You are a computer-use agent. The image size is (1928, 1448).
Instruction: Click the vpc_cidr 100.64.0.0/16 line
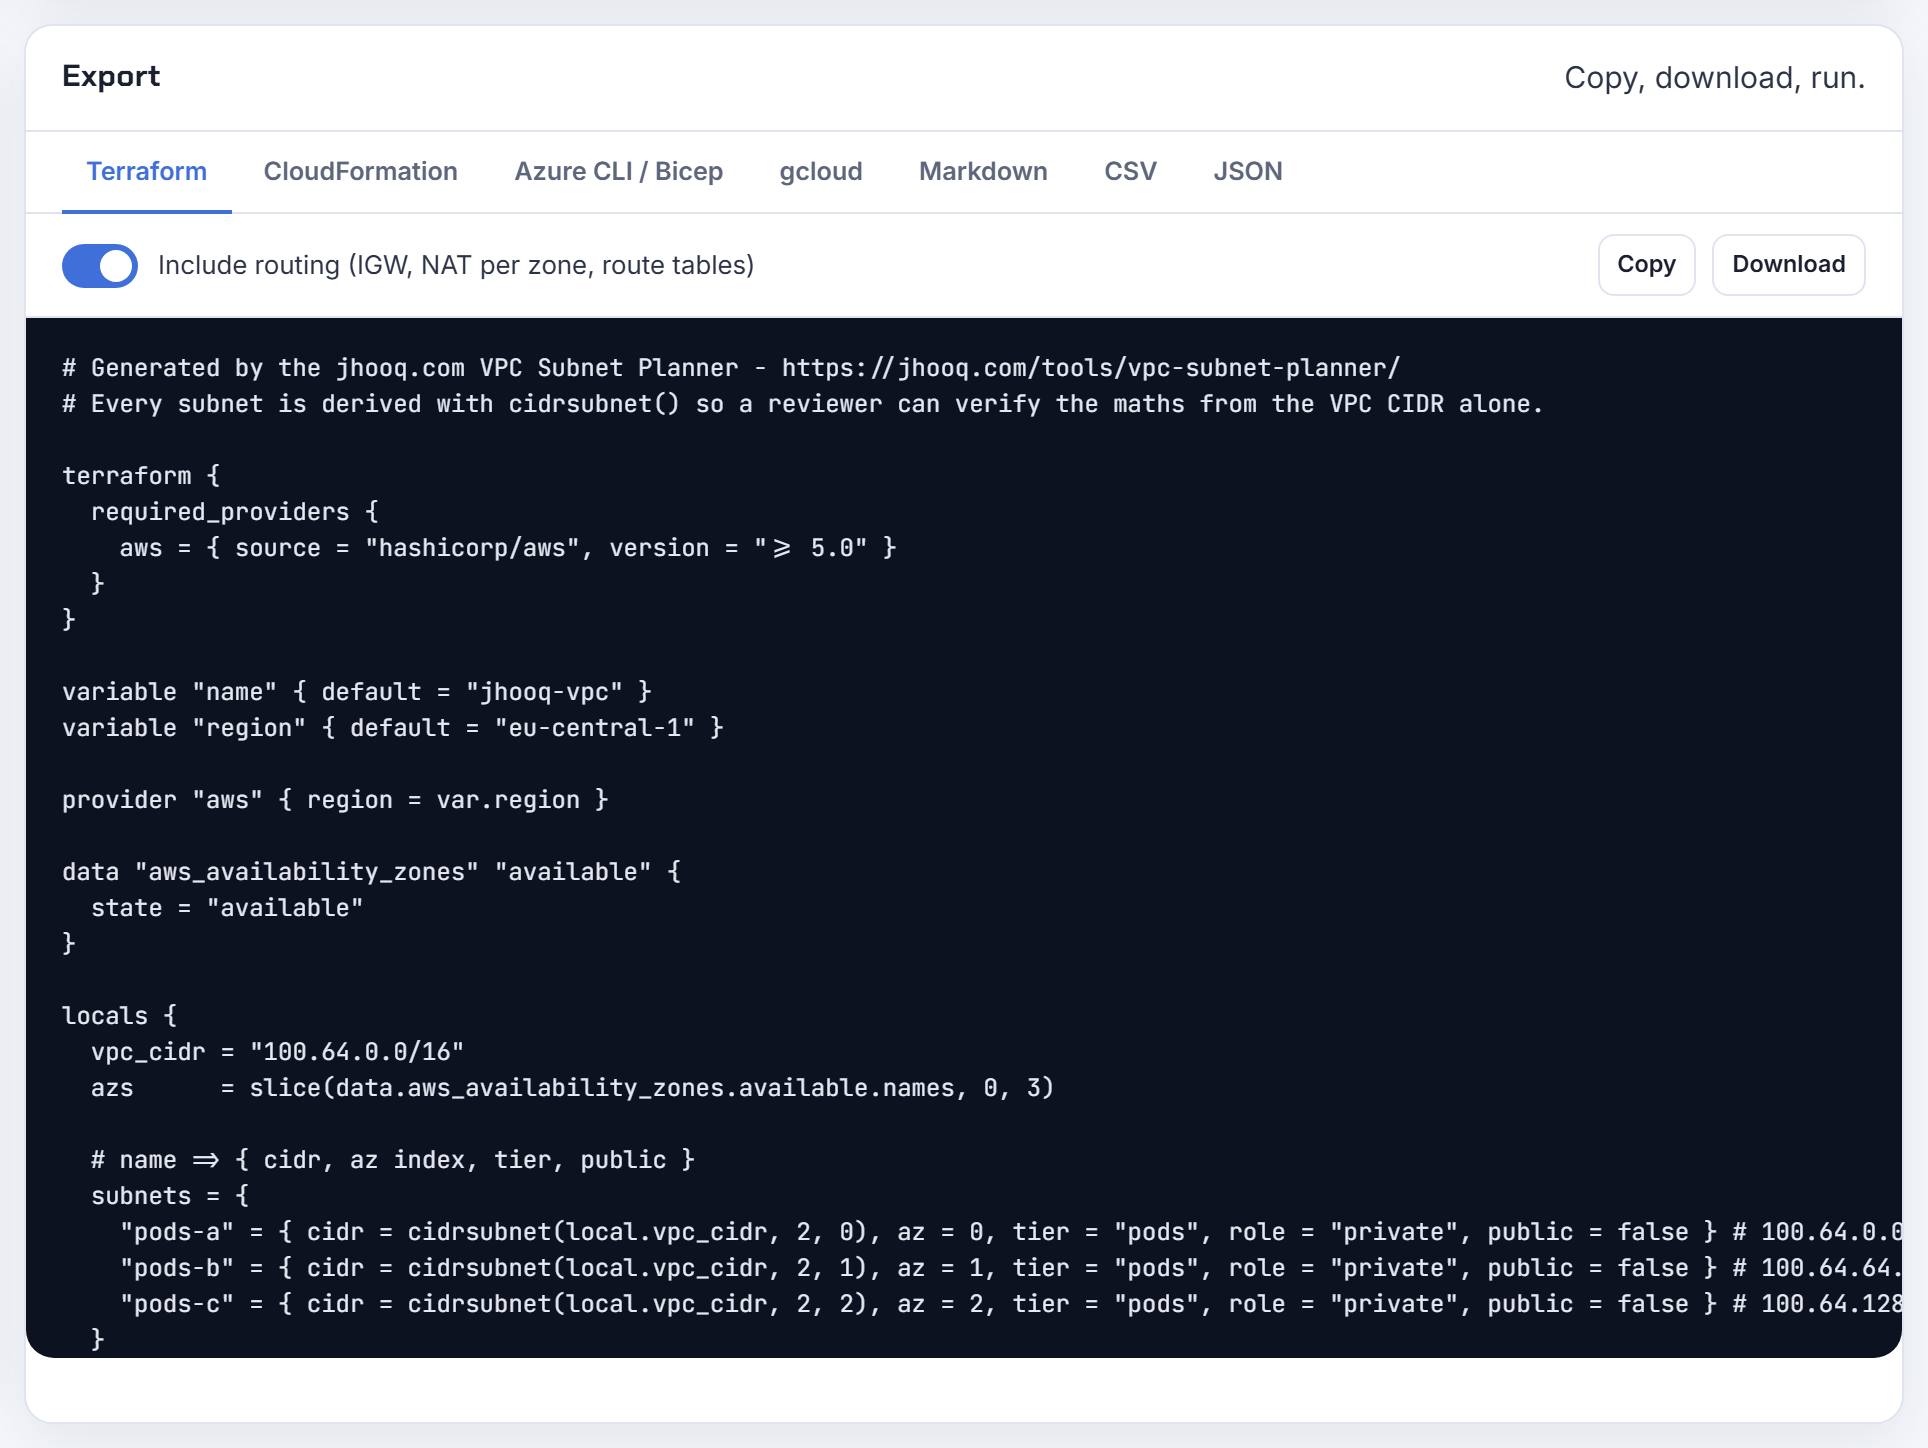pyautogui.click(x=278, y=1052)
